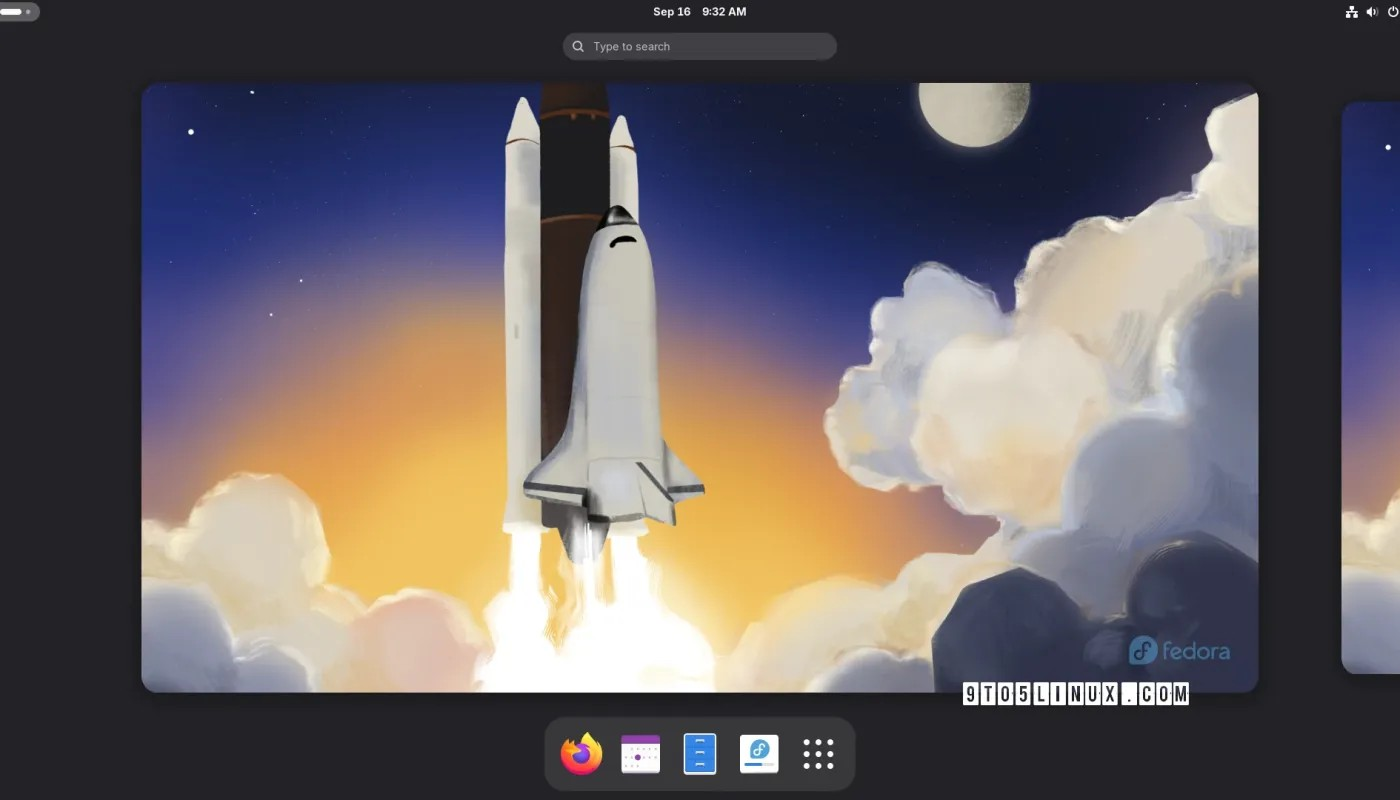Open the Files application
The image size is (1400, 800).
tap(699, 753)
